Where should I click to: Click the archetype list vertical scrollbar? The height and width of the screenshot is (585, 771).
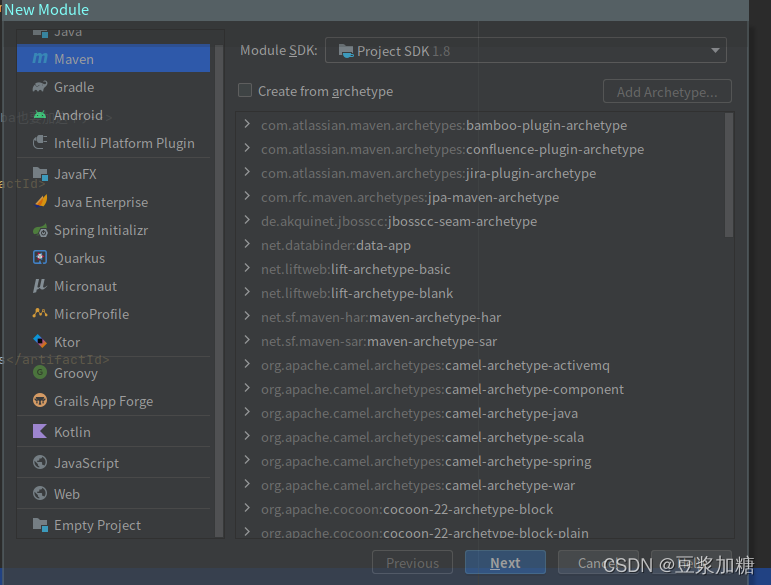[x=729, y=175]
